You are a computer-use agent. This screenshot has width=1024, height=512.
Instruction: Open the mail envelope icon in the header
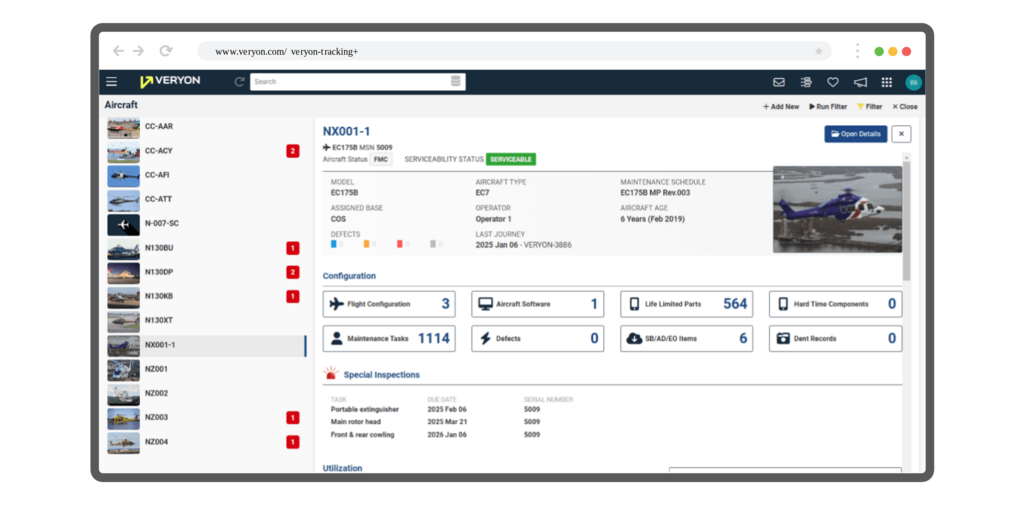(x=779, y=82)
